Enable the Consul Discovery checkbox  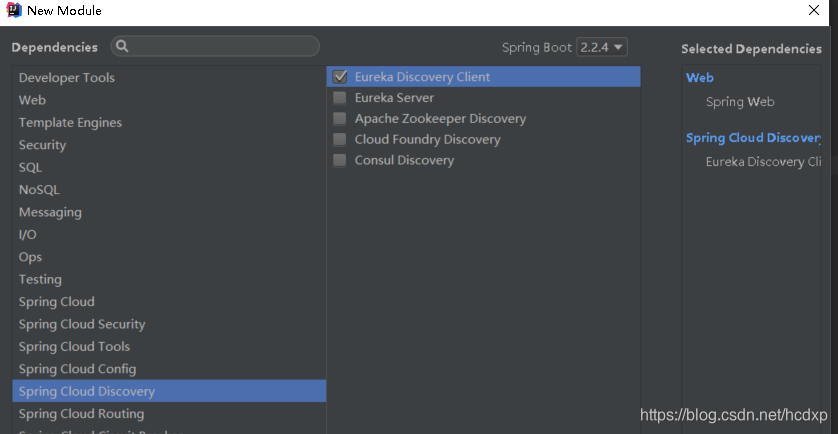point(340,160)
